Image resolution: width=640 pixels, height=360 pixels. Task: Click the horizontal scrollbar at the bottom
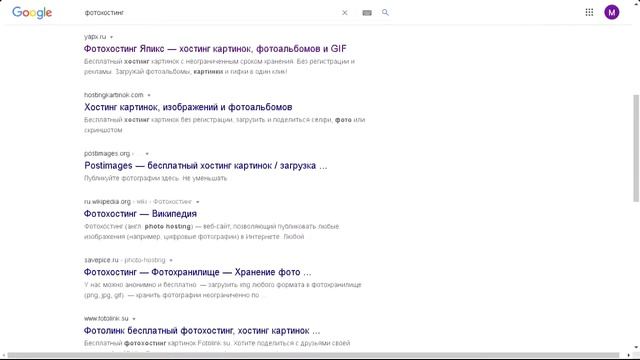coord(313,356)
